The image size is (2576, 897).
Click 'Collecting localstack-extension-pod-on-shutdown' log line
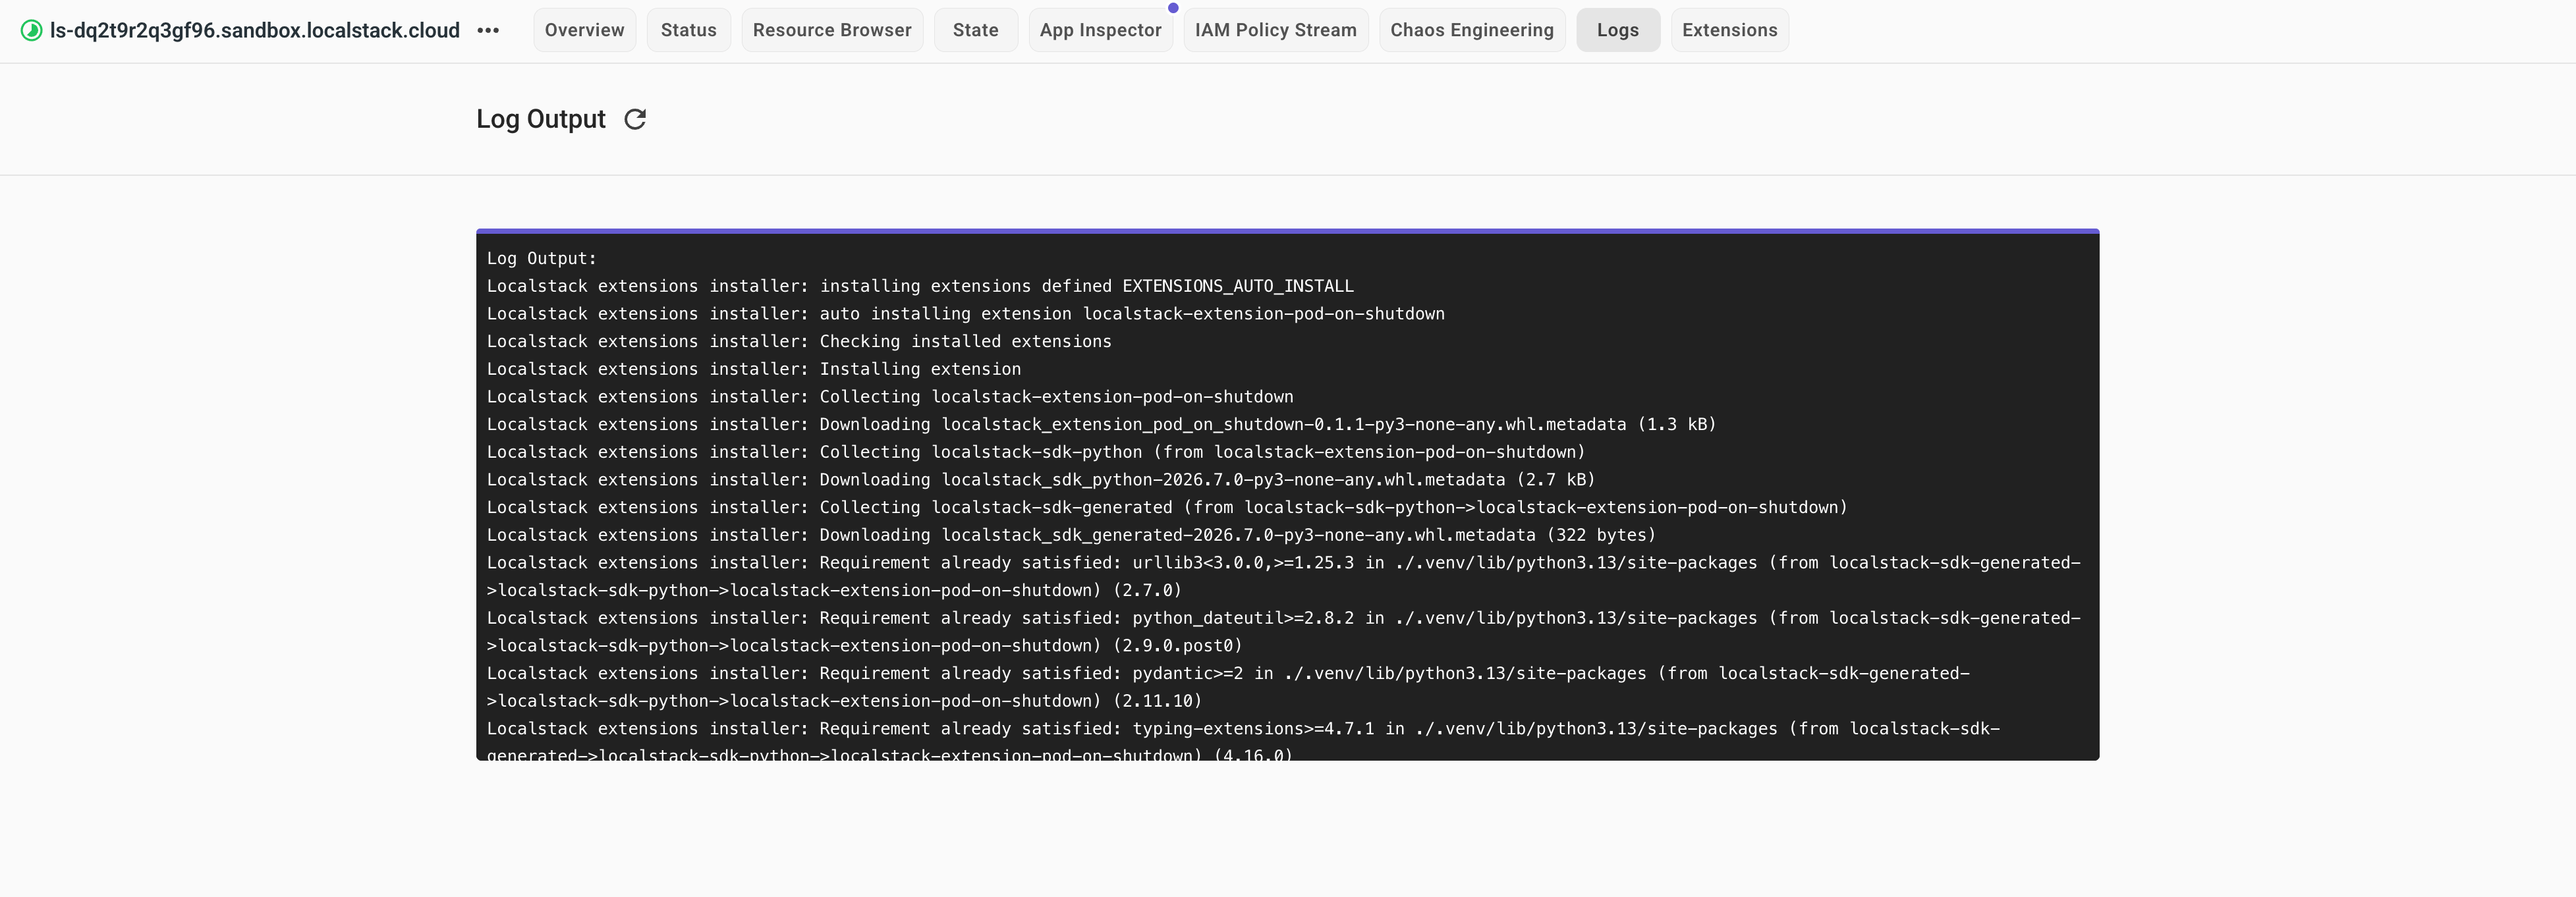click(x=890, y=397)
